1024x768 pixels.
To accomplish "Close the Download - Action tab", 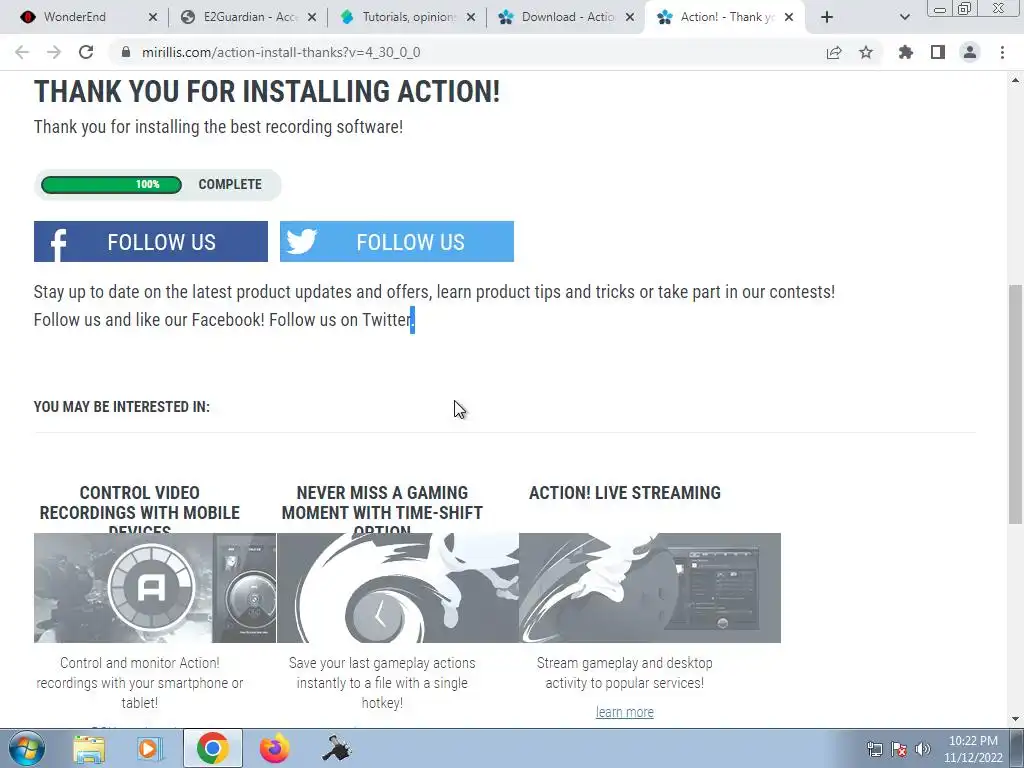I will click(x=630, y=18).
